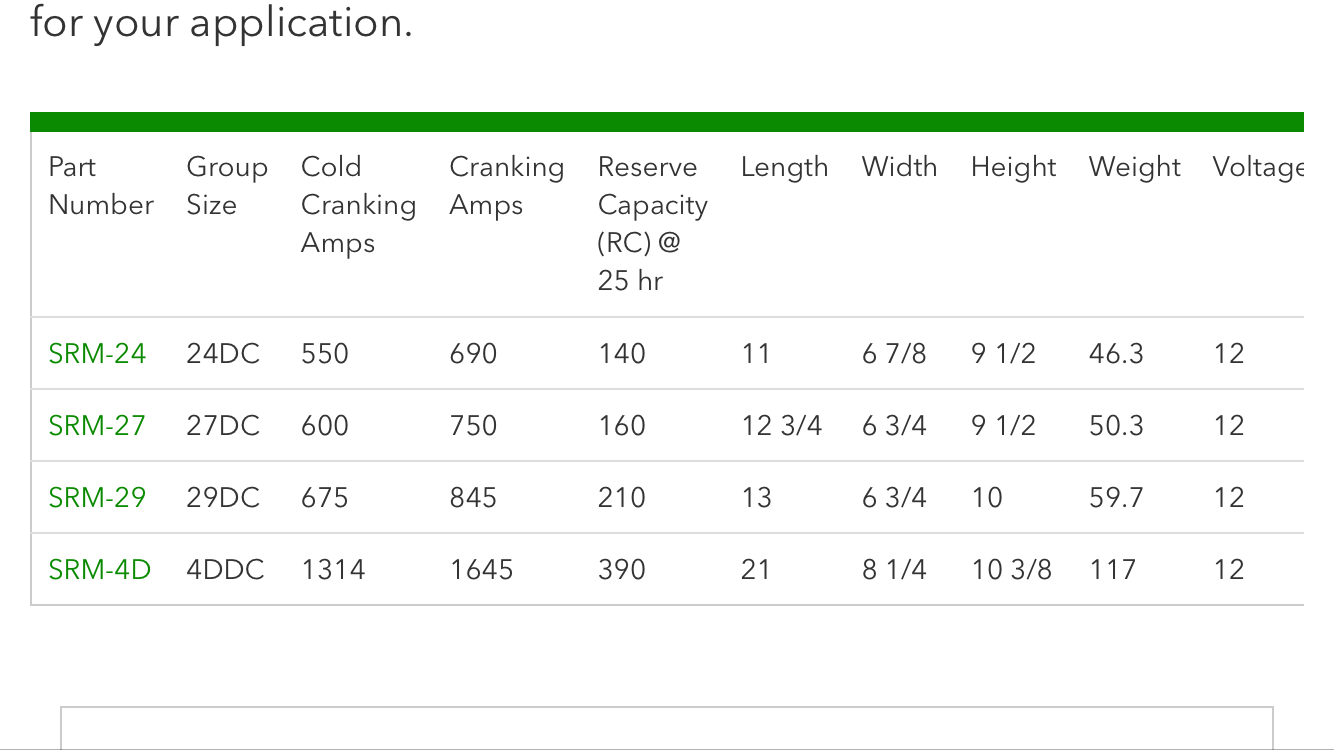The height and width of the screenshot is (750, 1334).
Task: Click the Weight column header
Action: (1134, 167)
